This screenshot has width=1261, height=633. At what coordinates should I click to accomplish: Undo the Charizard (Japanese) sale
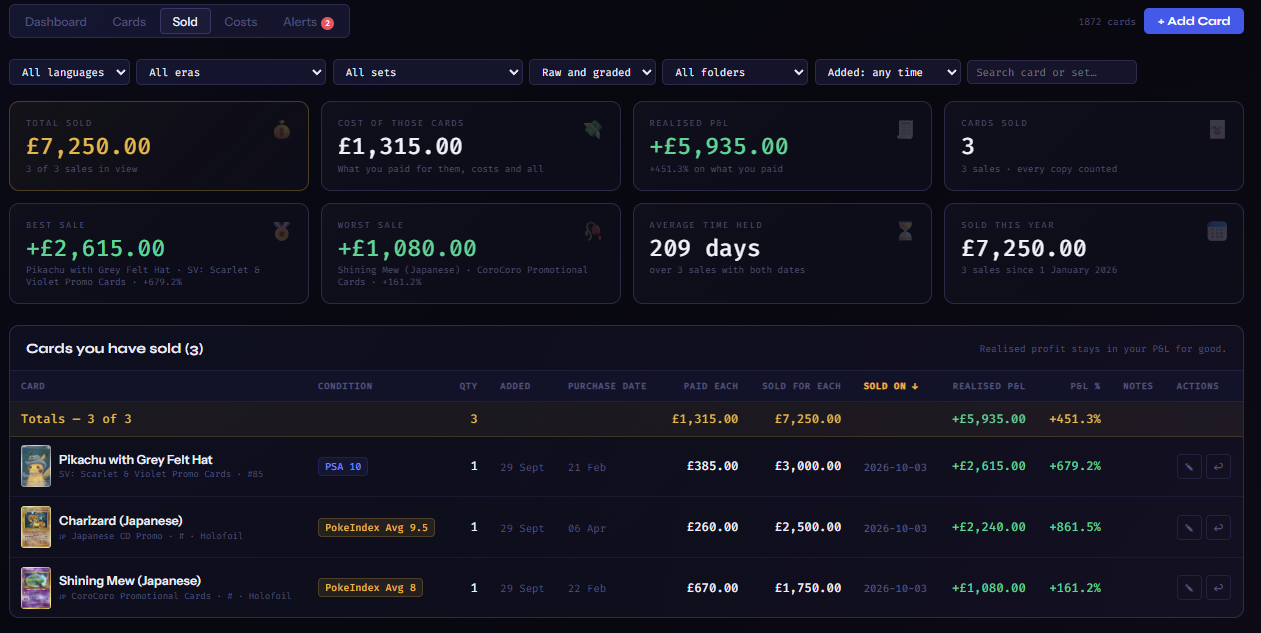coord(1218,527)
